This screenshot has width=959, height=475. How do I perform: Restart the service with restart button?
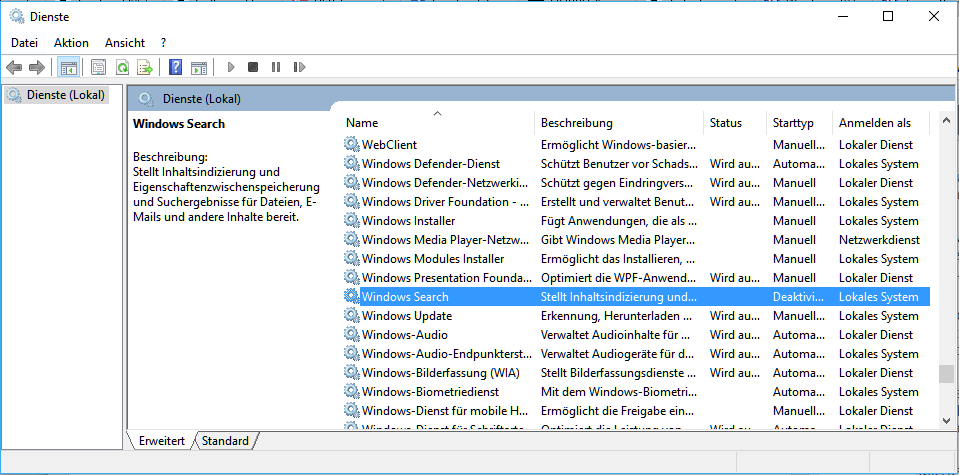299,67
